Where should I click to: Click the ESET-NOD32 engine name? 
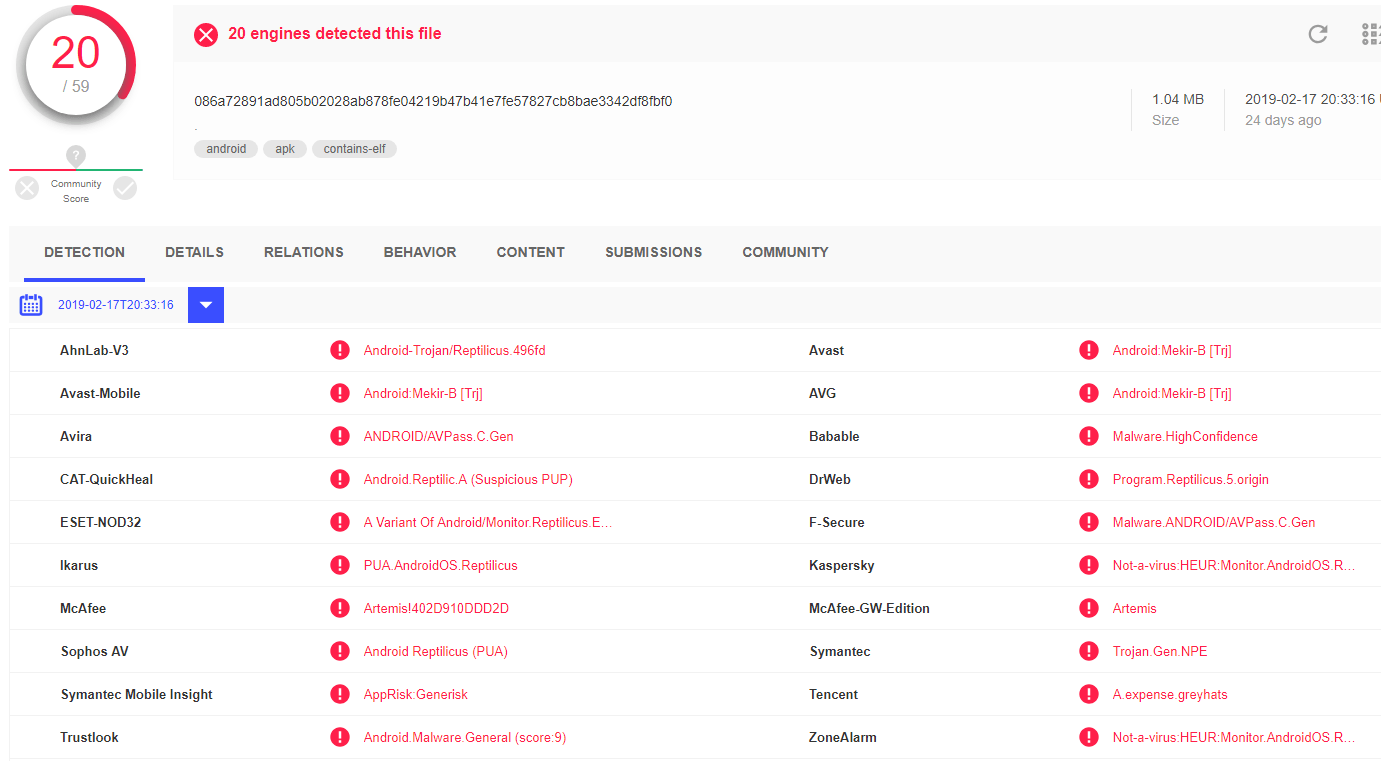pos(101,522)
